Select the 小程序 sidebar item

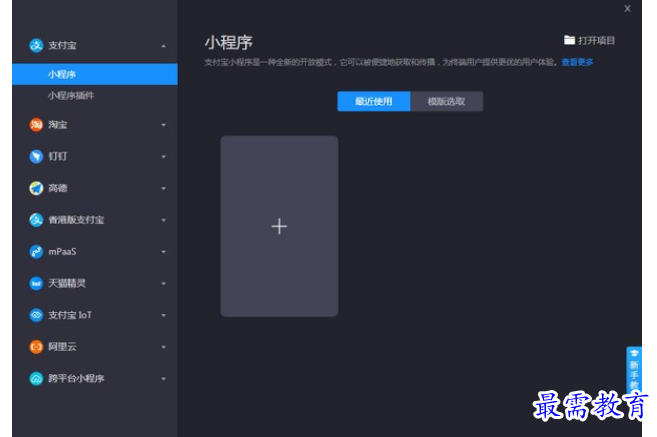95,74
